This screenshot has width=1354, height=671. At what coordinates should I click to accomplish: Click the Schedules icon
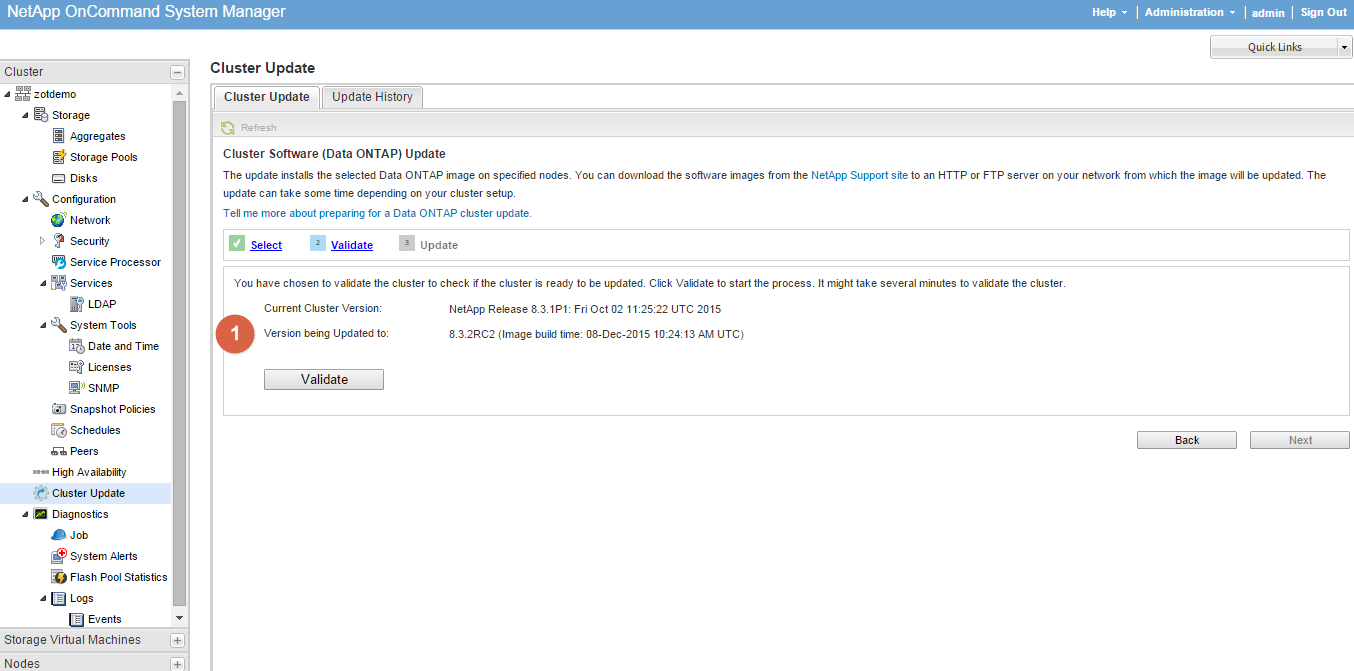tap(59, 430)
